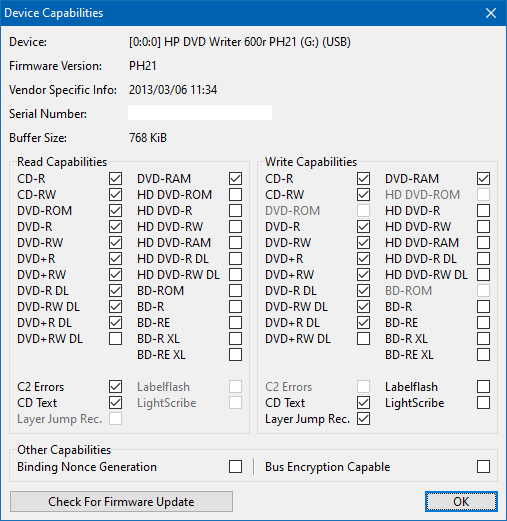Toggle BD-RE write capability checkbox

483,322
